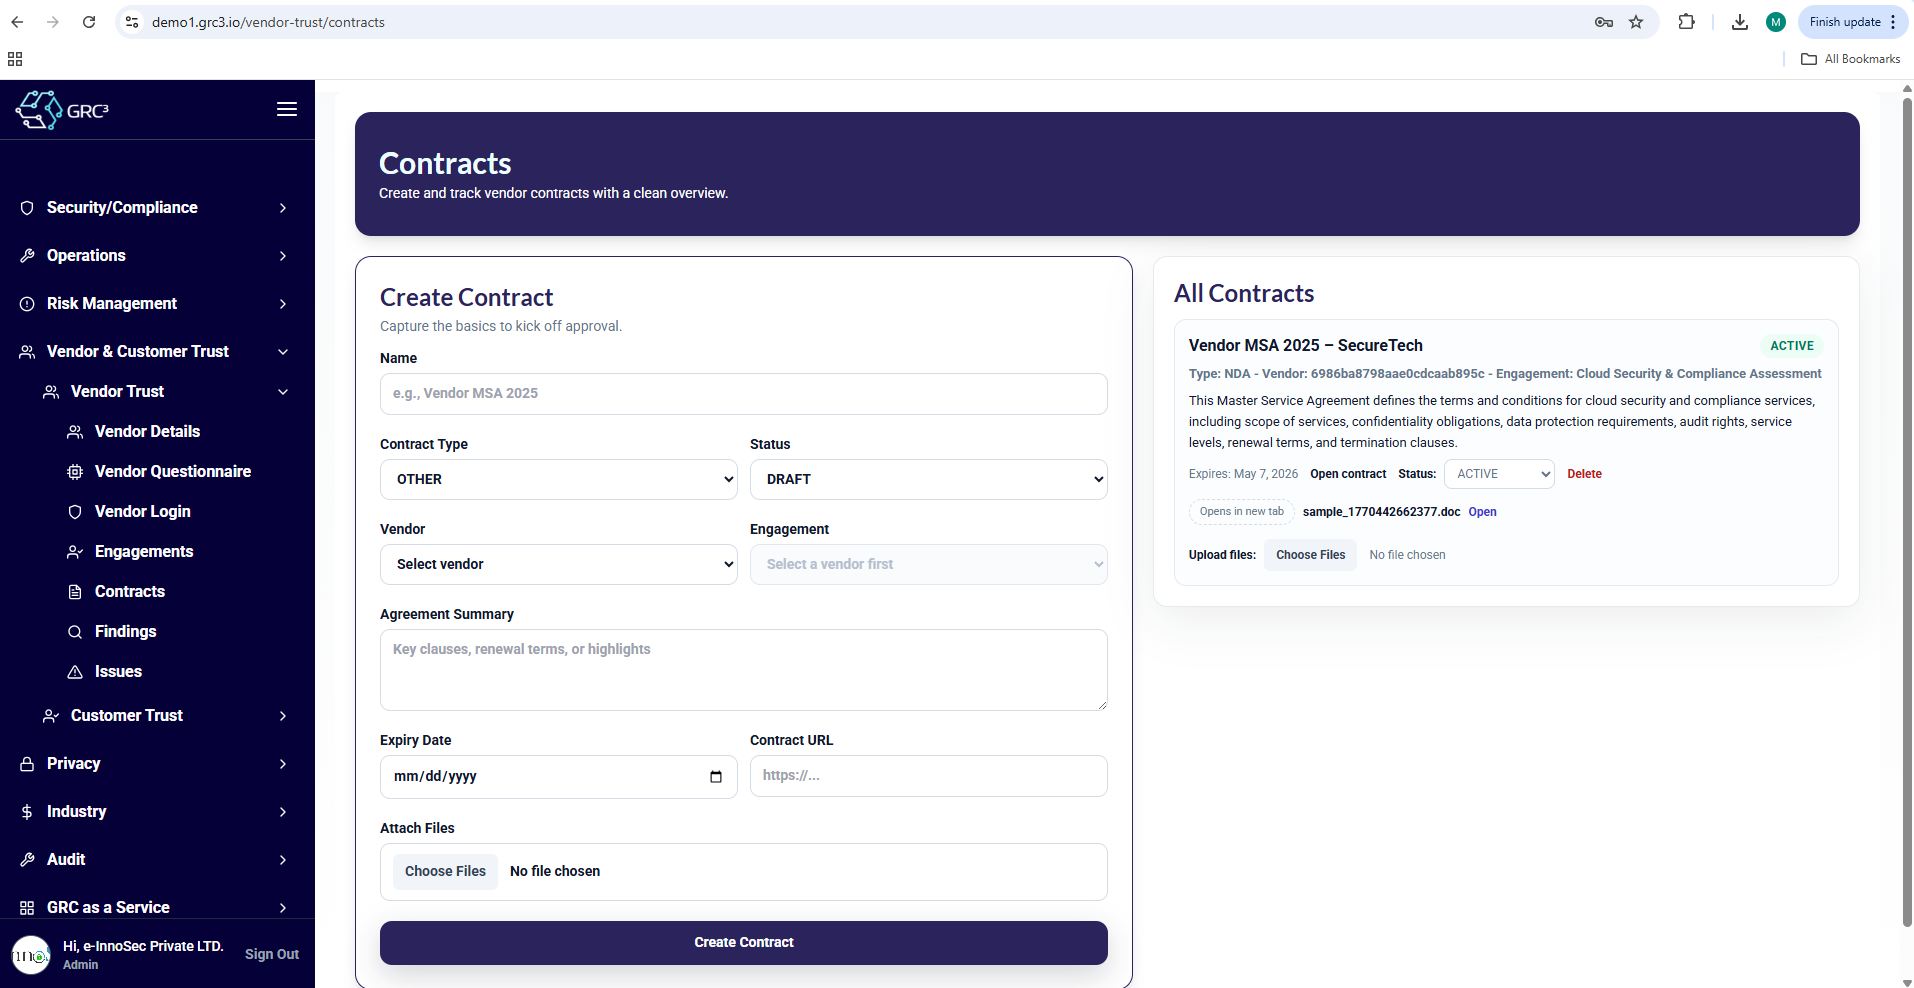Open the Select vendor dropdown
This screenshot has height=988, width=1914.
coord(558,564)
